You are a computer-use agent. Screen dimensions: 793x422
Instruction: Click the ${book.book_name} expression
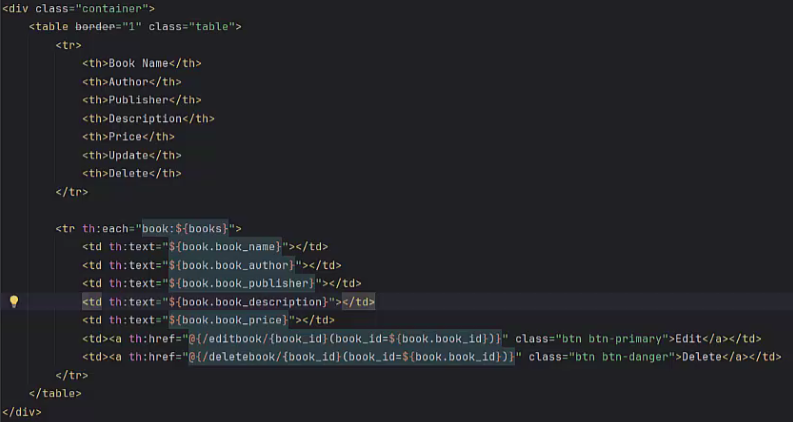pos(225,246)
